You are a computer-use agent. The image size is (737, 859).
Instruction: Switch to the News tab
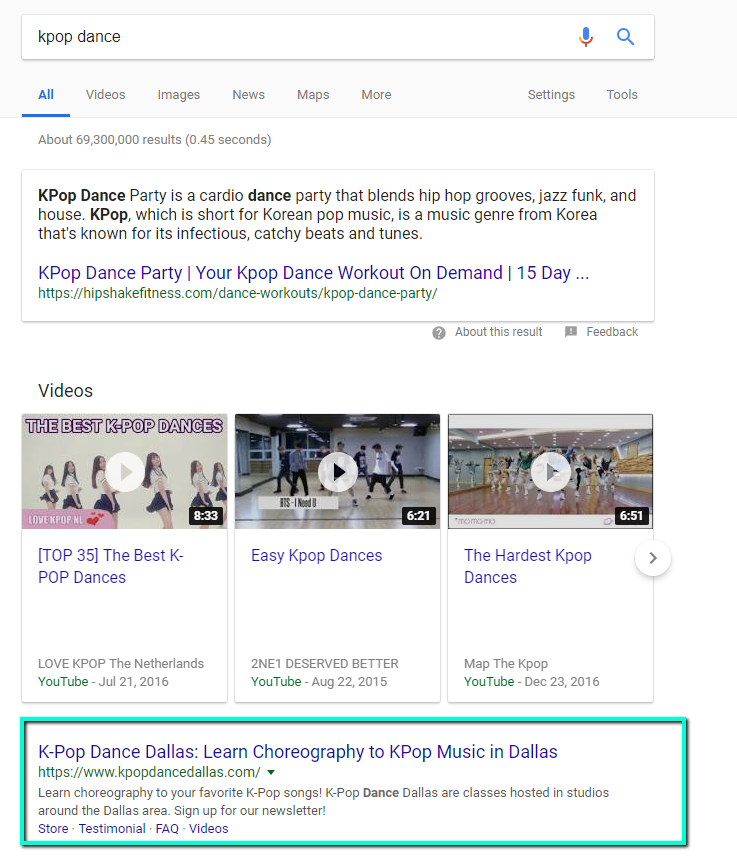(x=248, y=95)
